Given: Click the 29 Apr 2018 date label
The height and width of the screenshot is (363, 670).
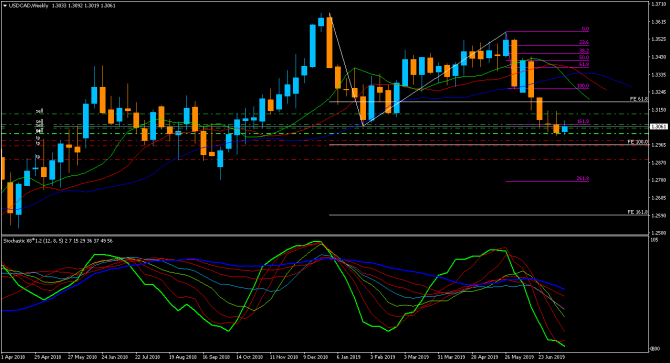Looking at the screenshot, I should pos(47,357).
